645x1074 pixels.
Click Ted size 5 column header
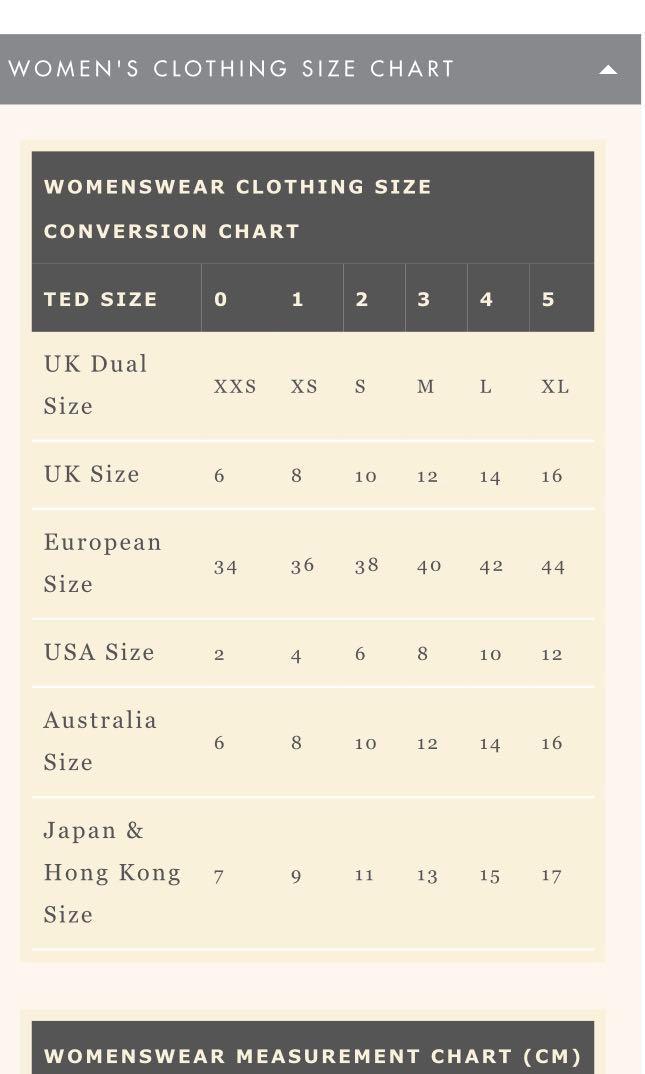(548, 299)
